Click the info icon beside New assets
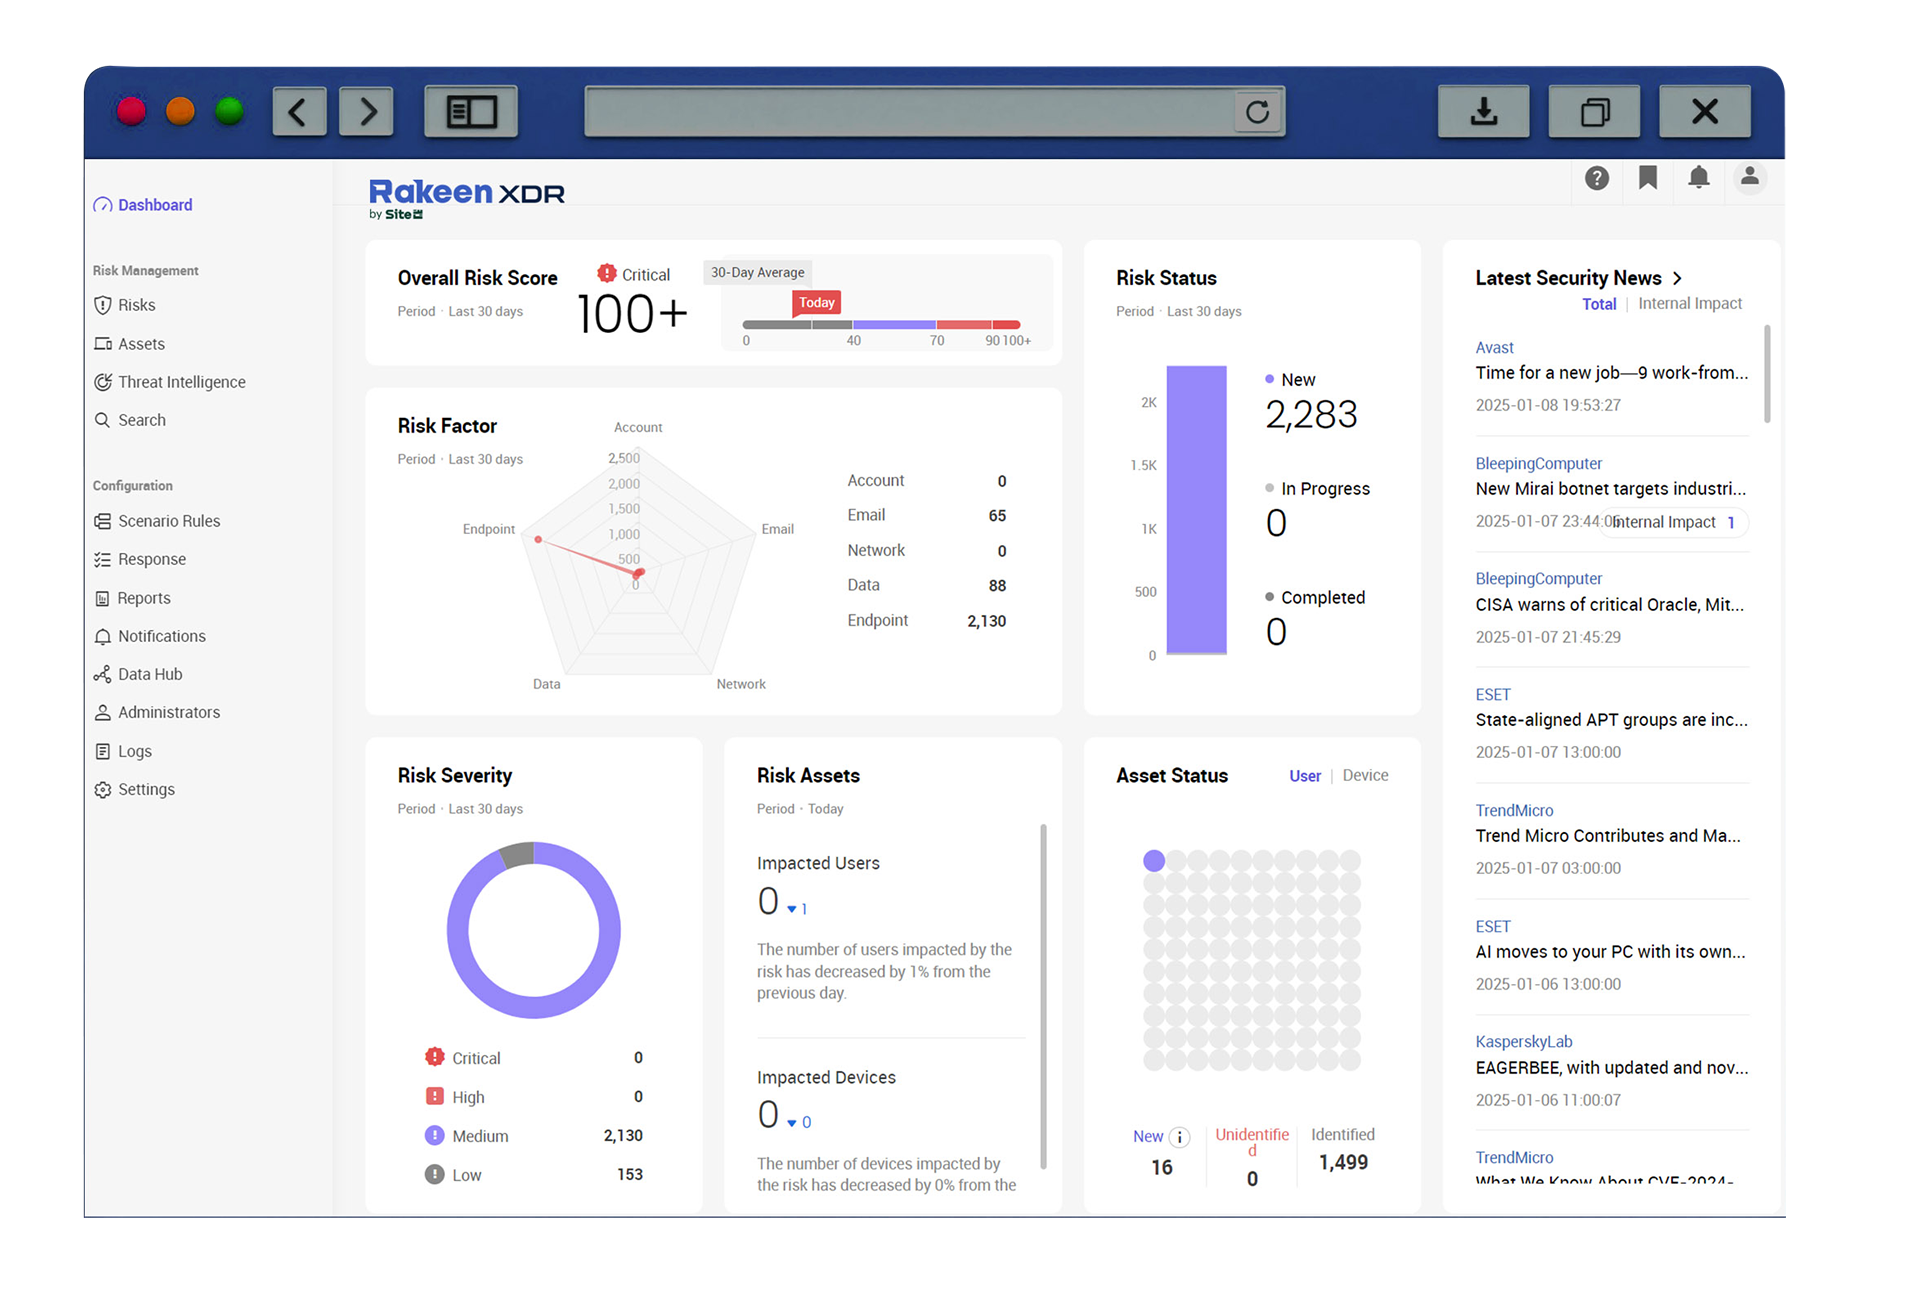Image resolution: width=1920 pixels, height=1310 pixels. click(1180, 1137)
